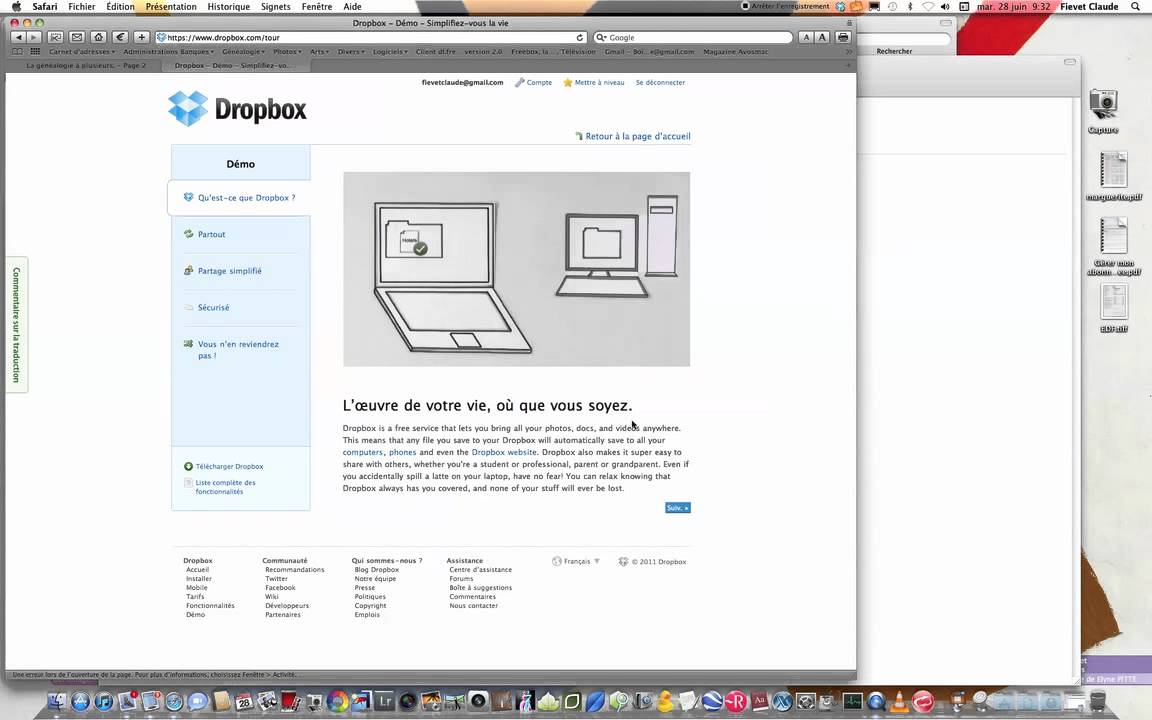
Task: Click Se déconnecter link
Action: pos(660,82)
